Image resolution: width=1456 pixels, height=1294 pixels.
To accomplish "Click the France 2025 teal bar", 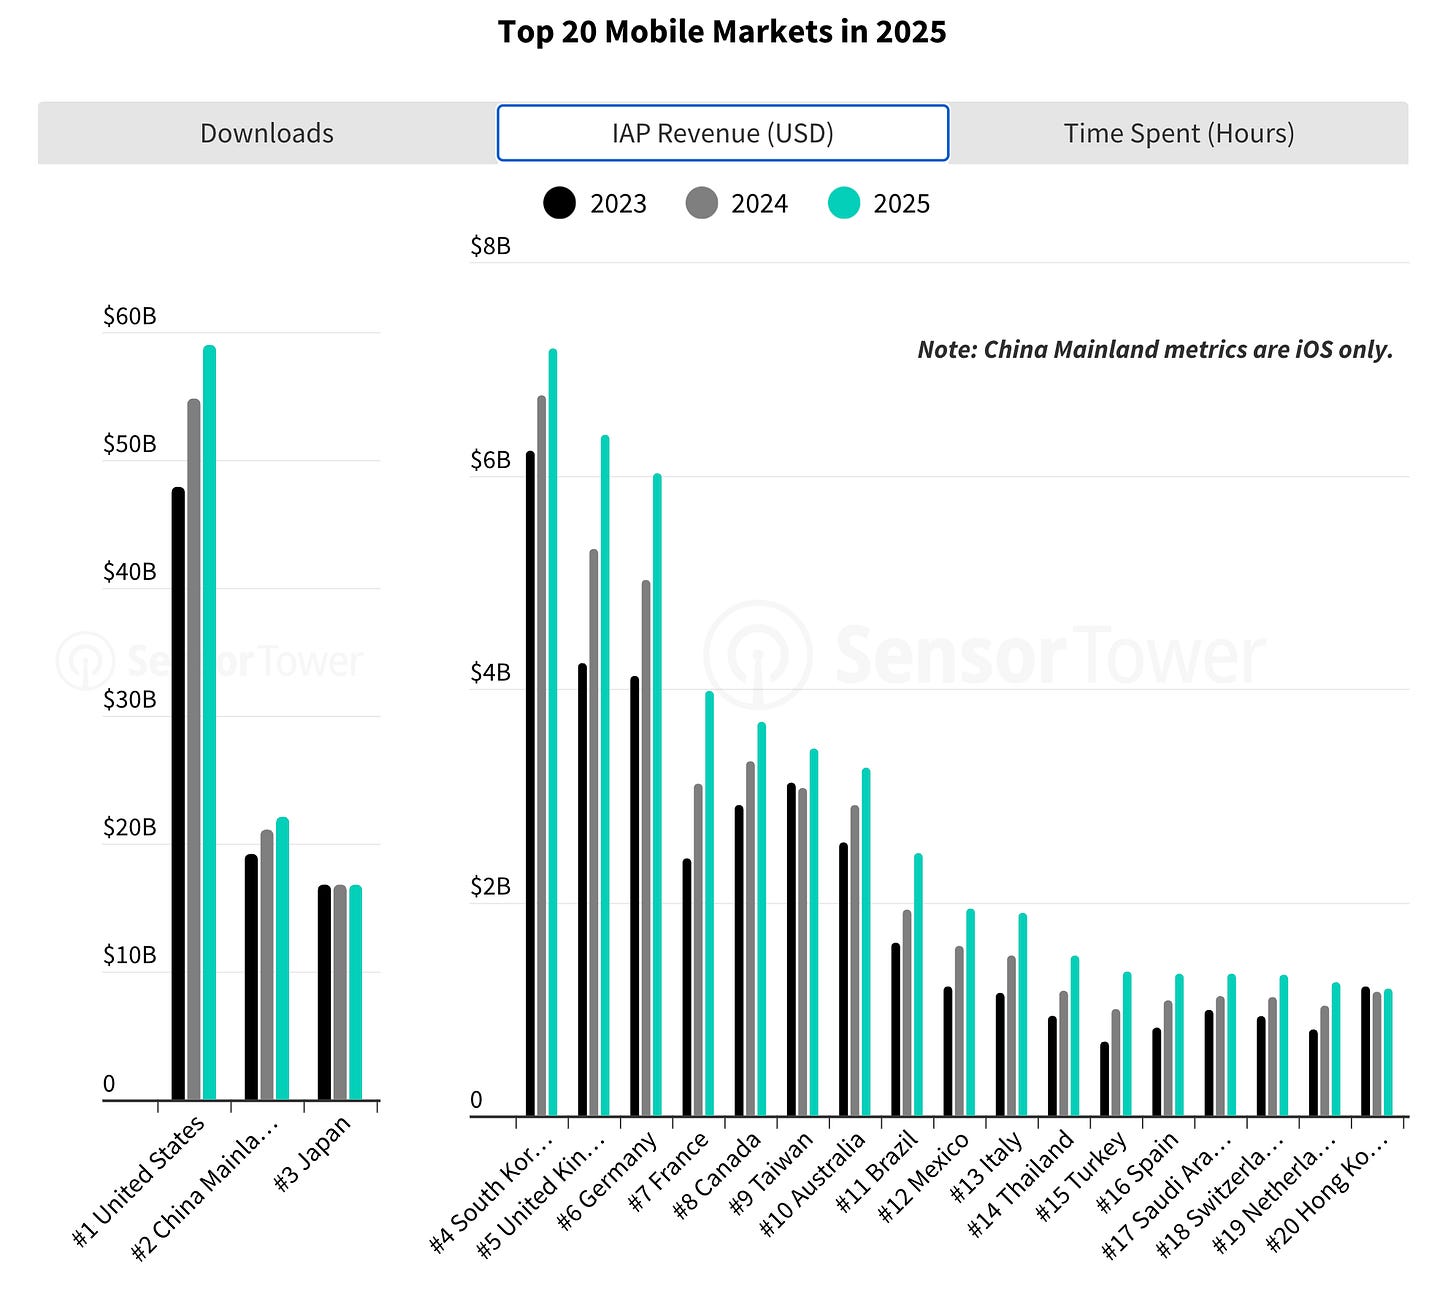I will click(709, 904).
